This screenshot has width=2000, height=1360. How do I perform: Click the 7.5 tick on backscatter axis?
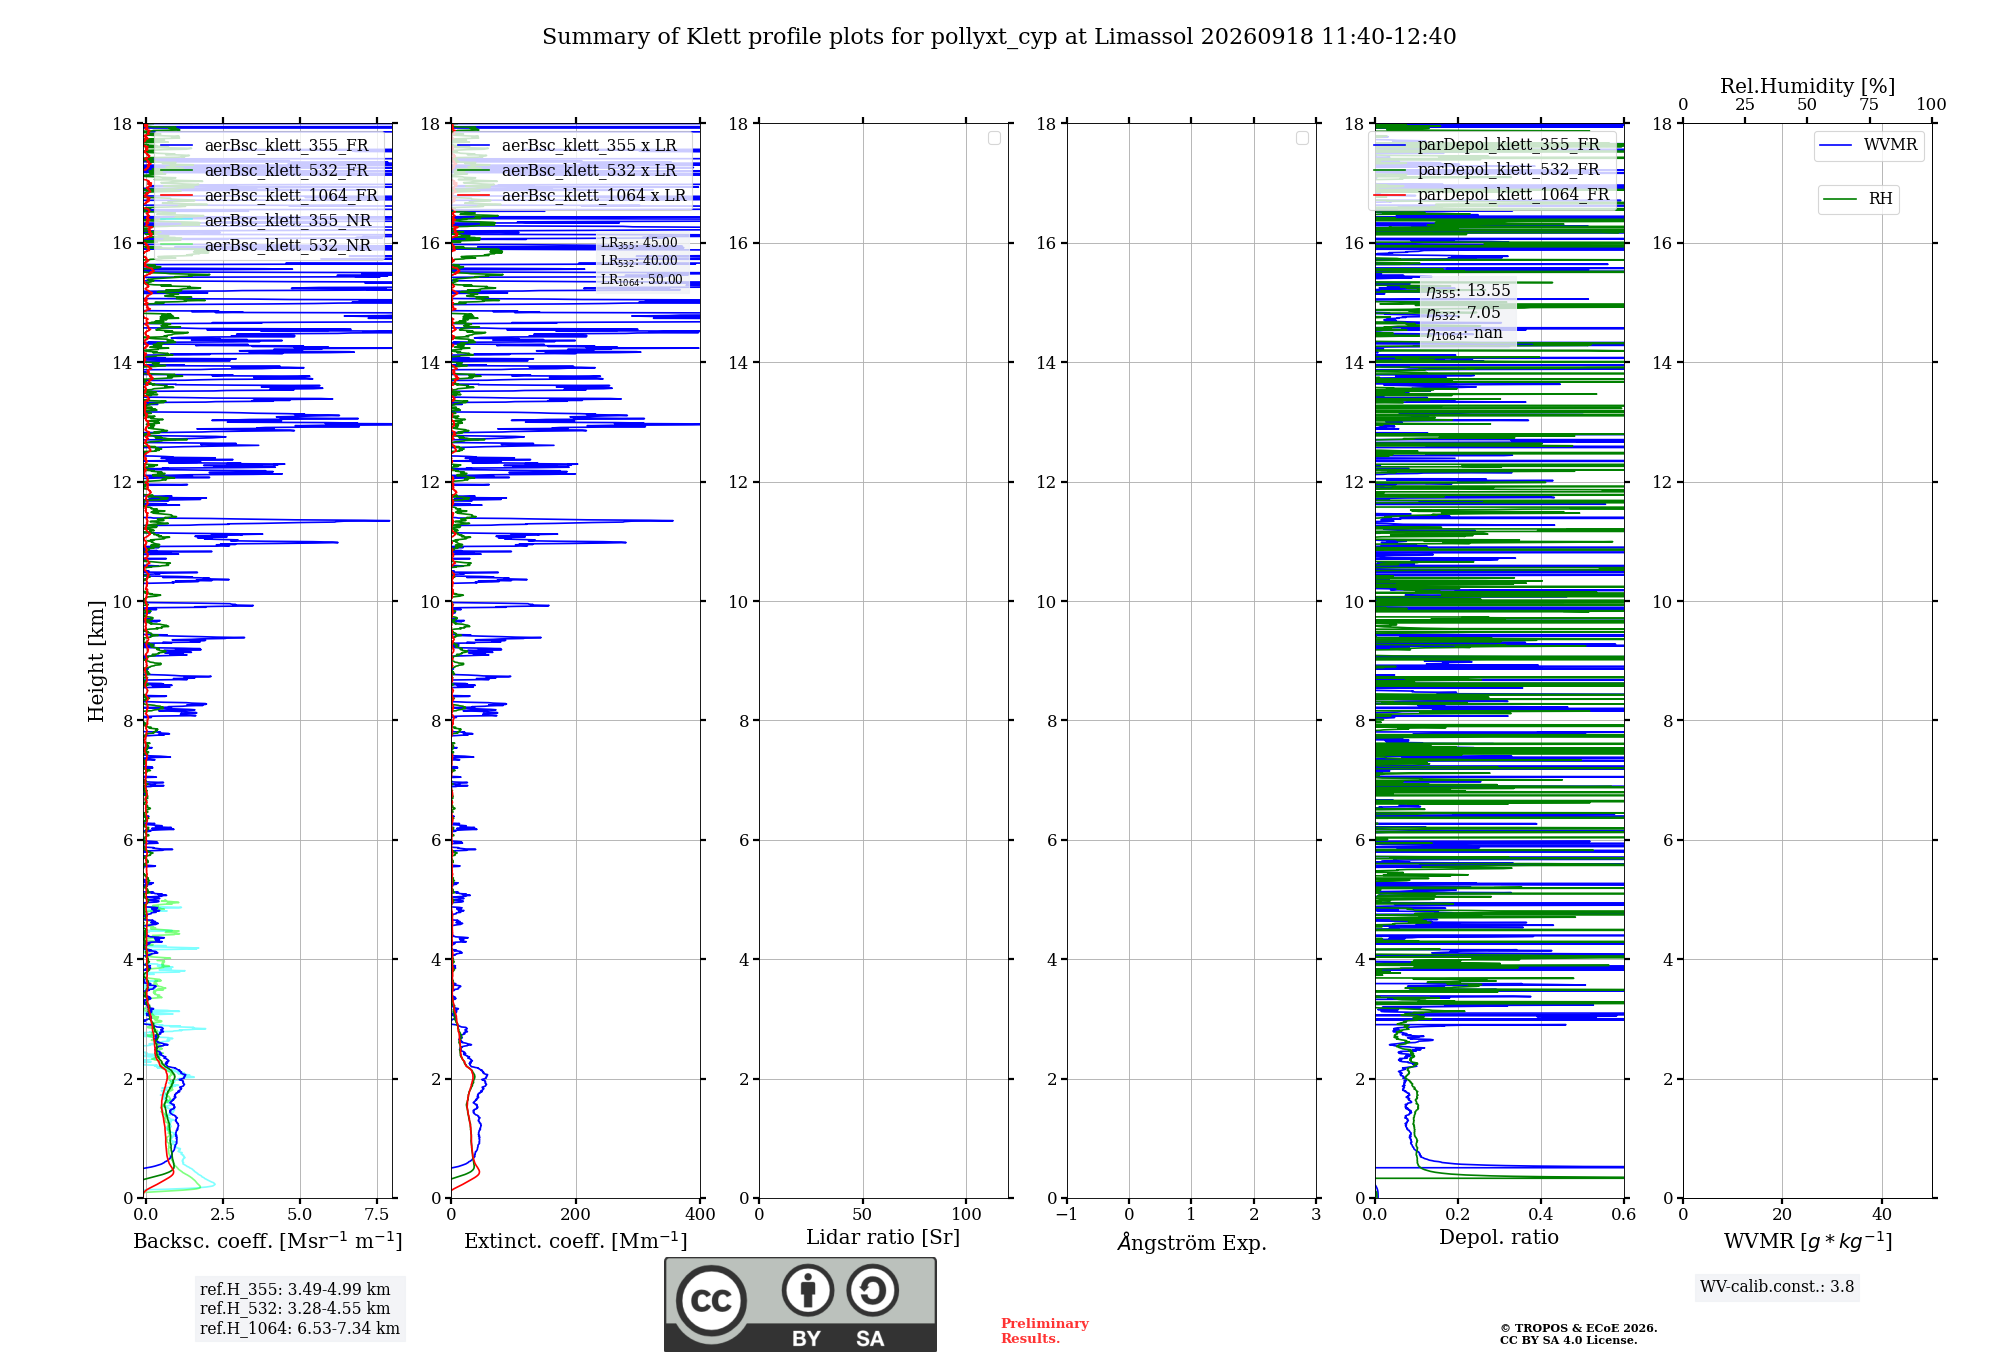(377, 1215)
